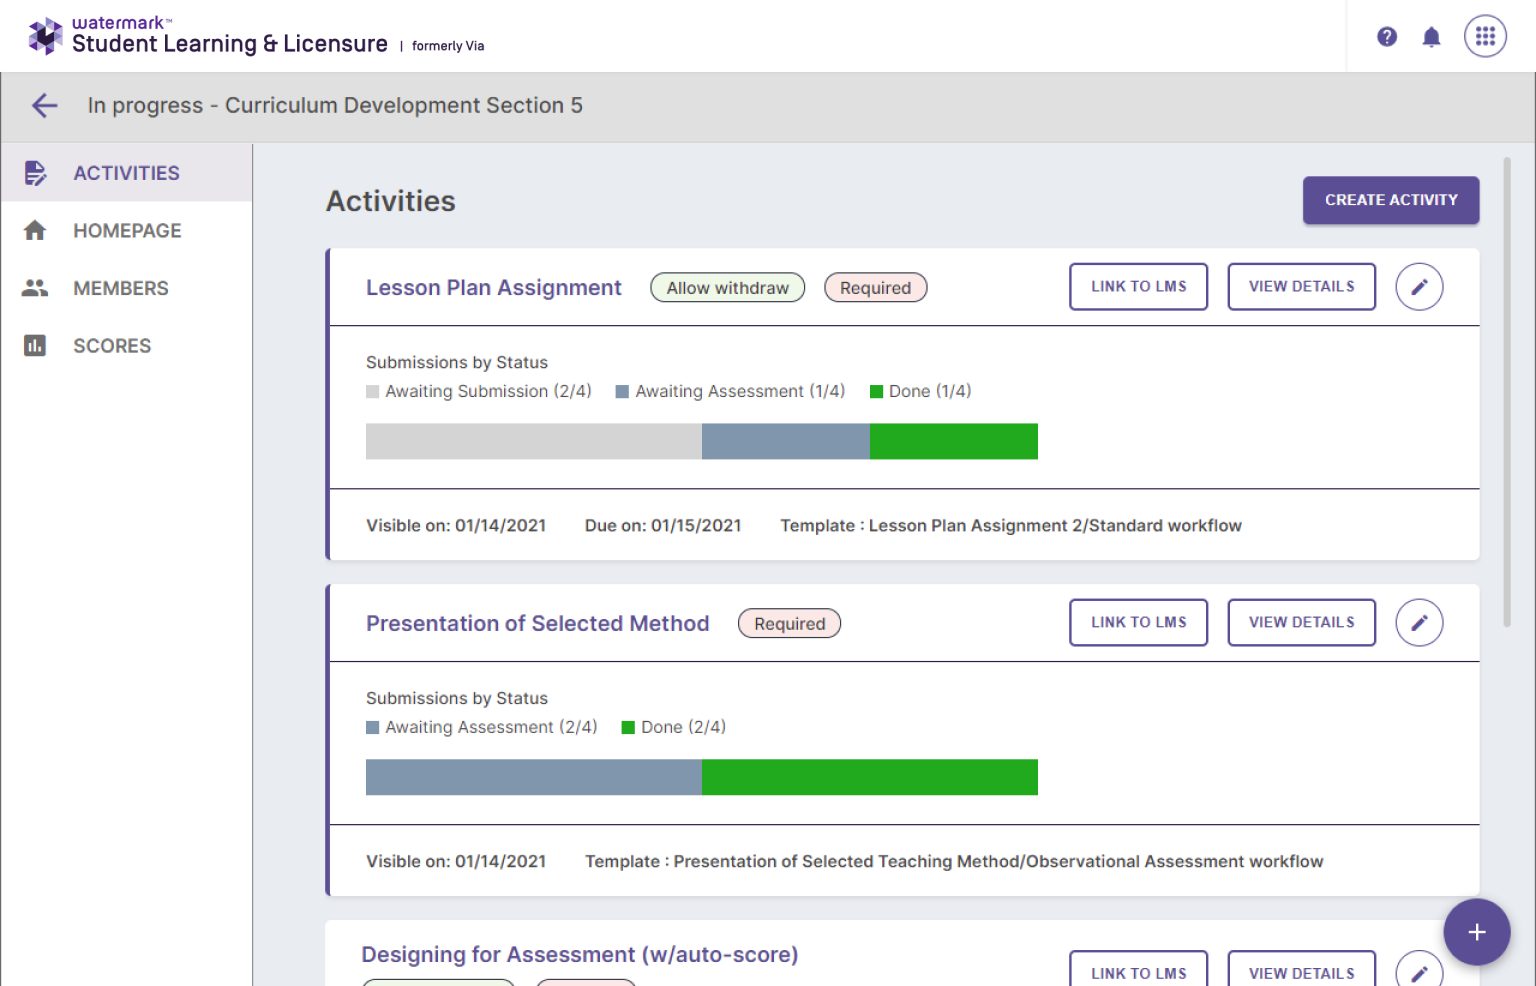
Task: Toggle the Allow withdraw chip
Action: tap(727, 287)
